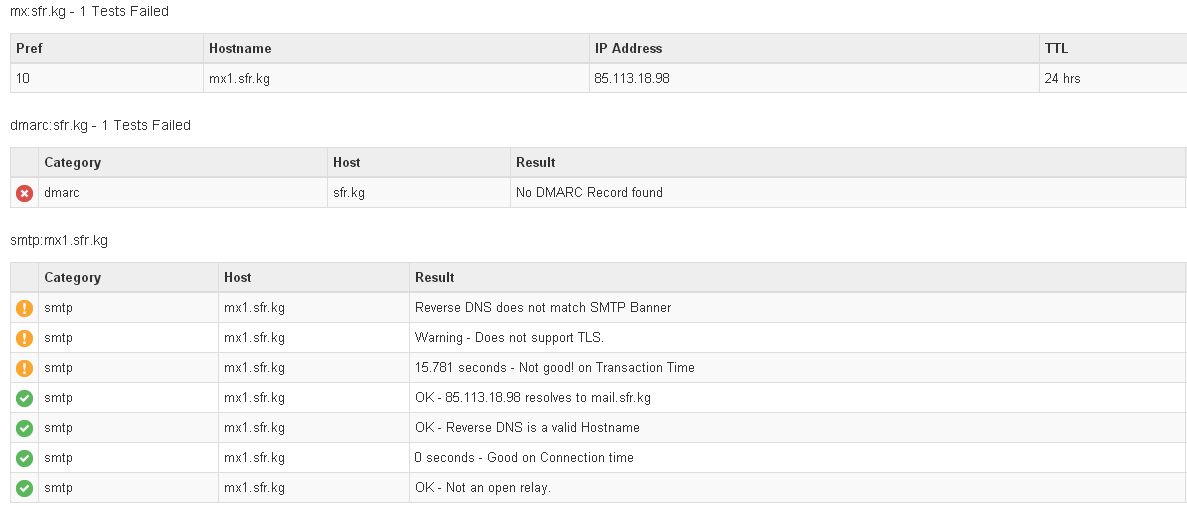
Task: Click the IP Address column header
Action: point(628,48)
